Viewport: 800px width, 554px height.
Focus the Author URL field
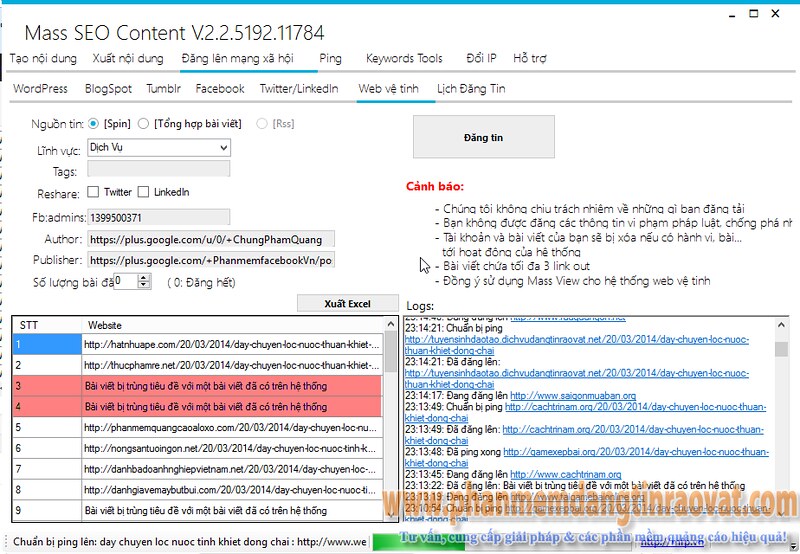[211, 239]
